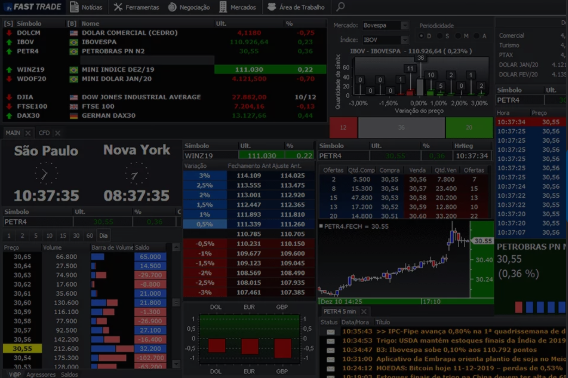Open the Noticias menu
The height and width of the screenshot is (378, 568).
click(86, 7)
